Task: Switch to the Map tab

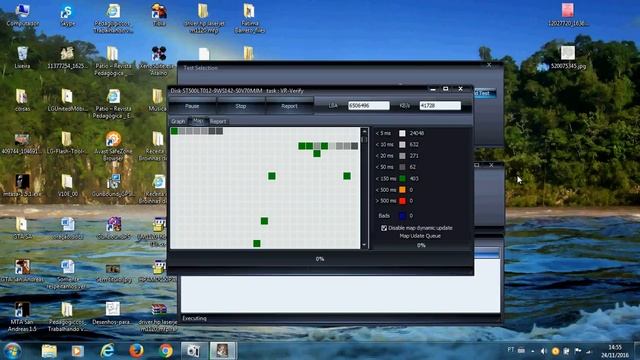Action: click(x=198, y=121)
